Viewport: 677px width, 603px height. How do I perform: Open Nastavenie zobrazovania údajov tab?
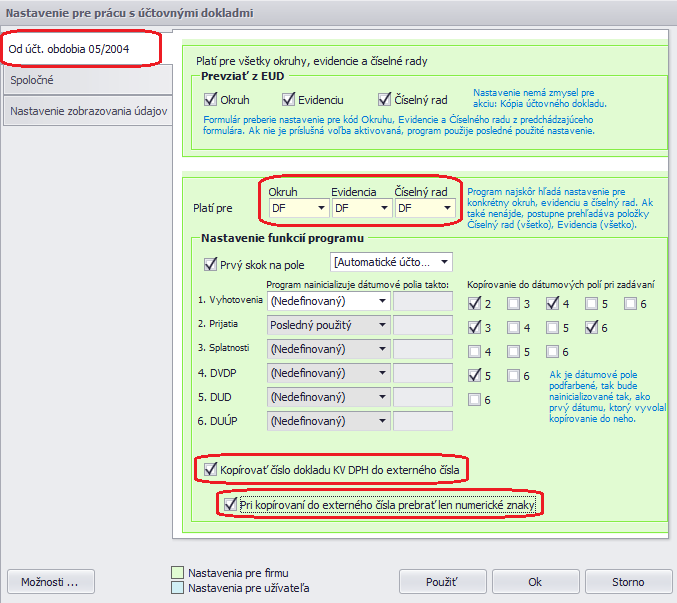coord(89,111)
